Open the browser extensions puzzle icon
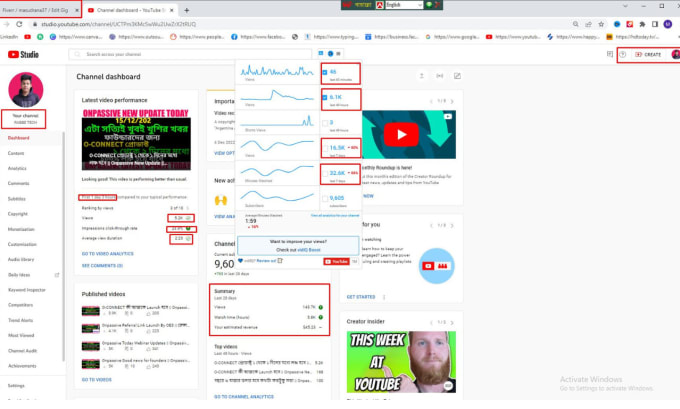The image size is (680, 409). click(x=642, y=24)
